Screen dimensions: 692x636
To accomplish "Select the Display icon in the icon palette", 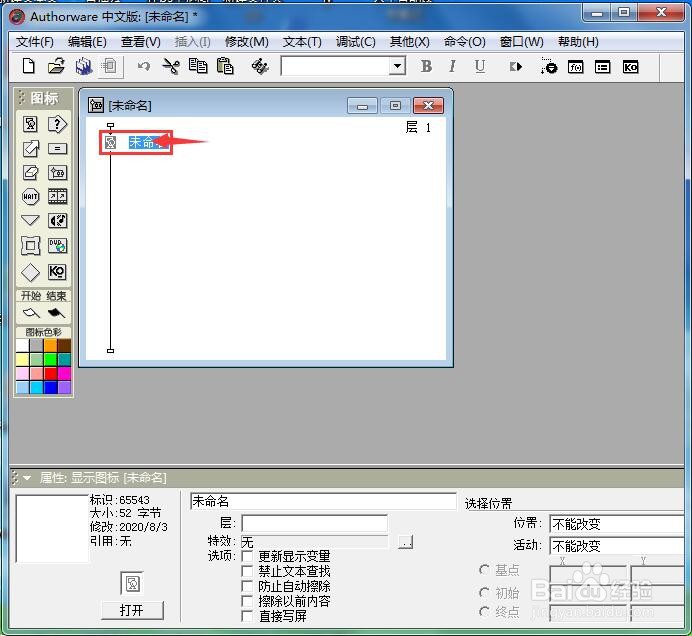I will click(30, 124).
